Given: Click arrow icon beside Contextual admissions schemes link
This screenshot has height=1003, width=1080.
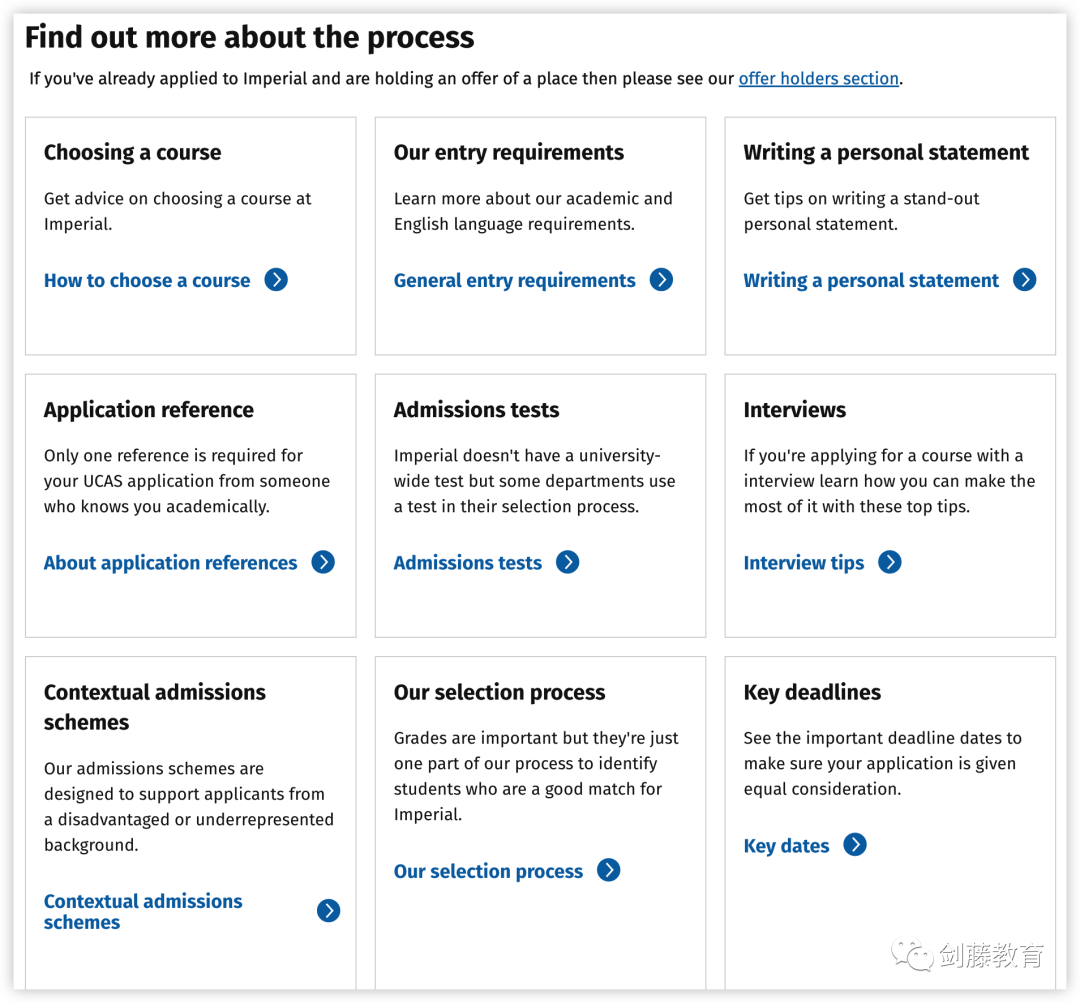Looking at the screenshot, I should click(329, 911).
